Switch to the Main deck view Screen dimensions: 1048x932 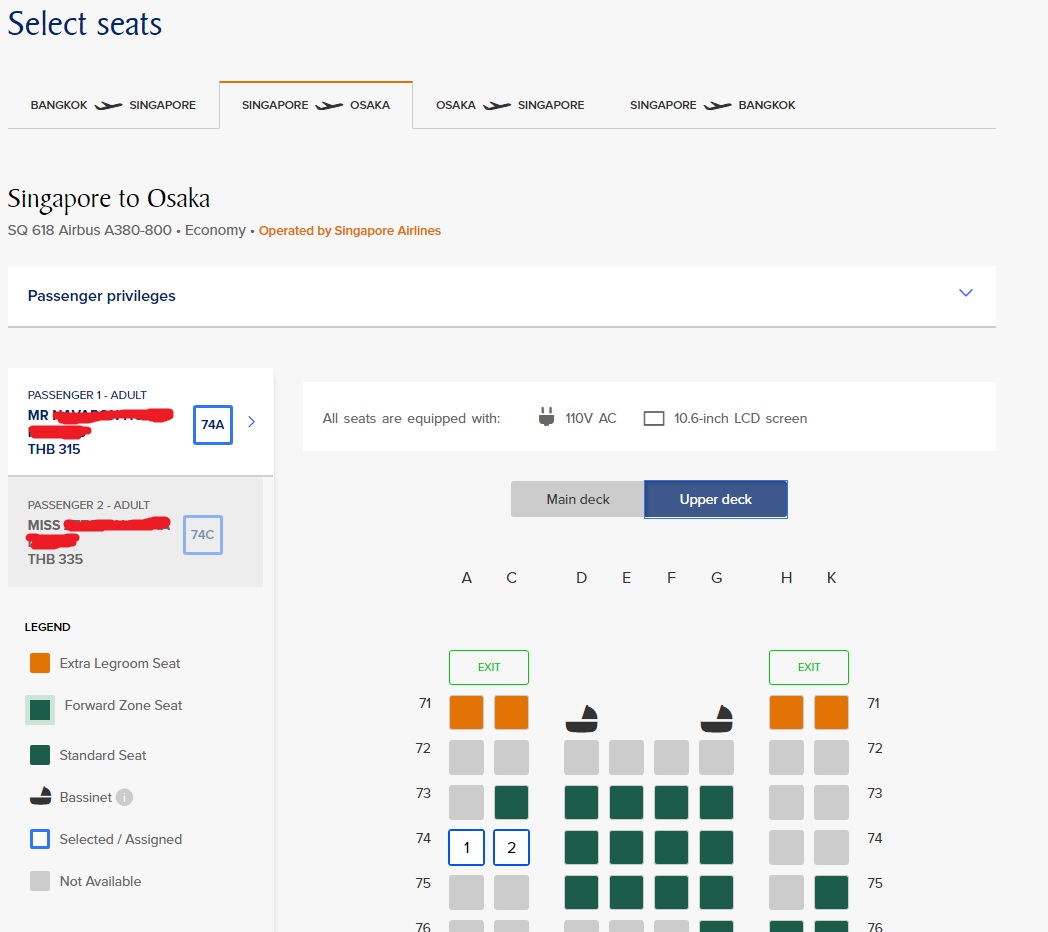click(578, 499)
